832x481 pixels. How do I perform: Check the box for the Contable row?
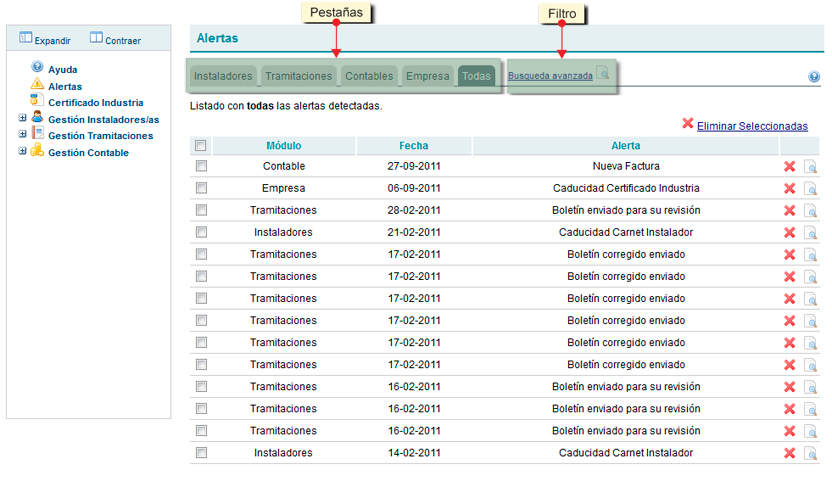coord(201,166)
